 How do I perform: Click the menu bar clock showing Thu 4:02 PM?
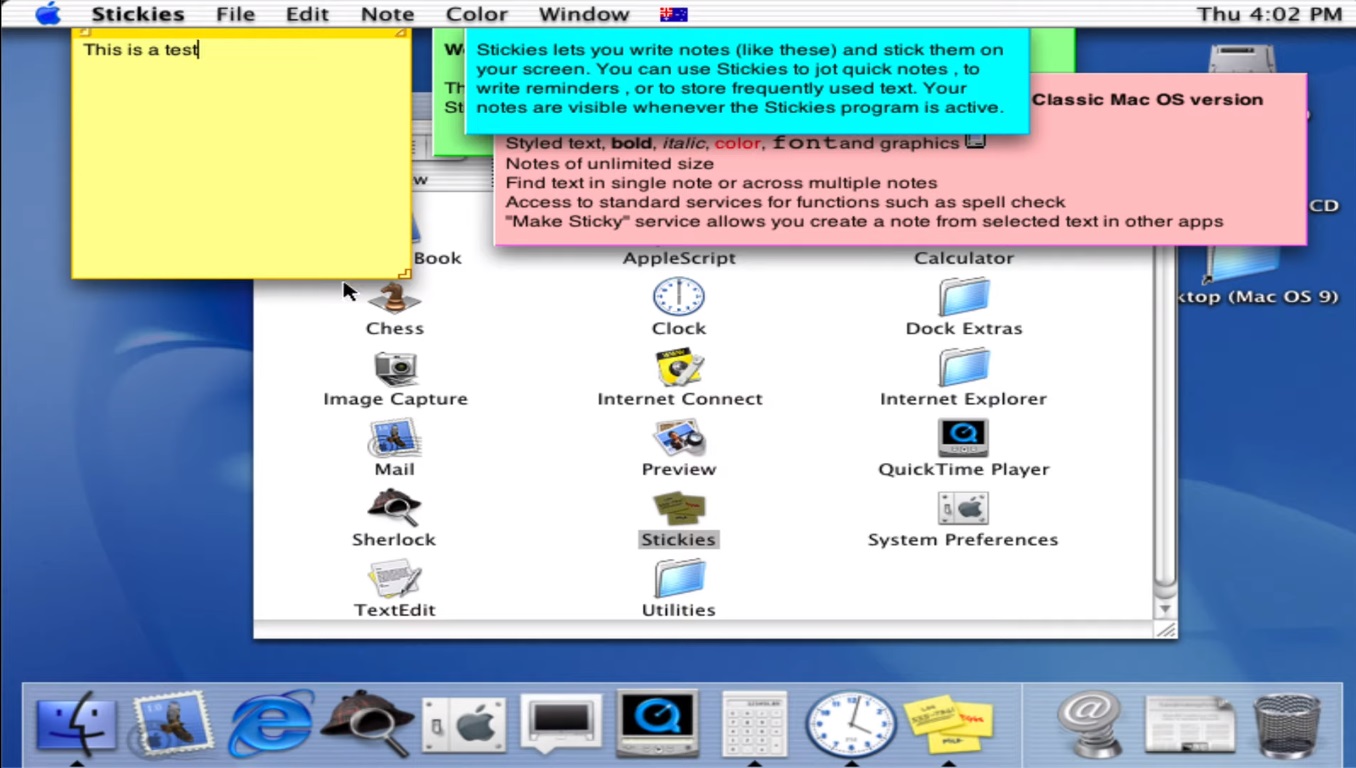[1269, 14]
